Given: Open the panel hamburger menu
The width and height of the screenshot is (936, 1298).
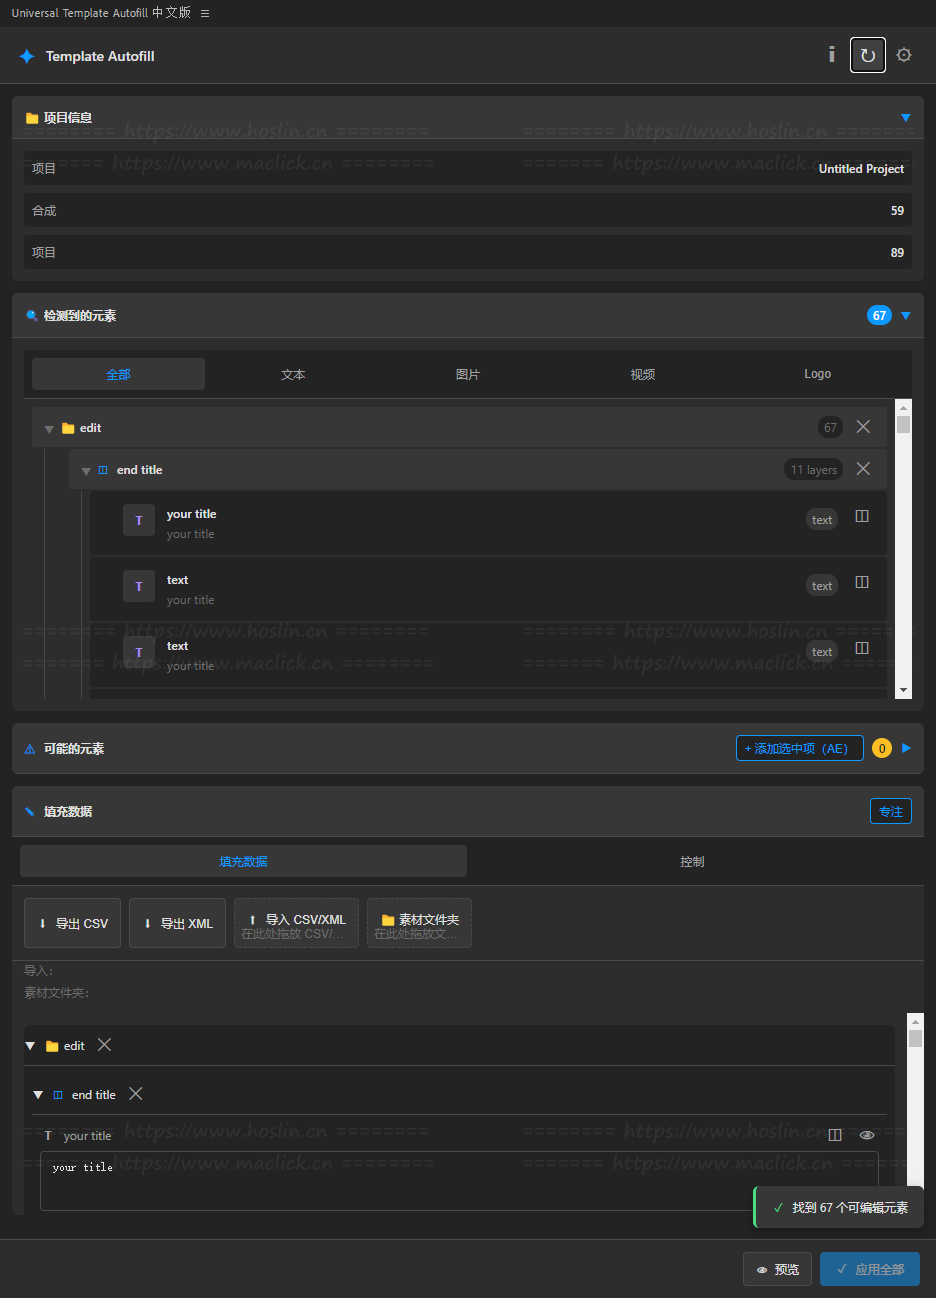Looking at the screenshot, I should (205, 13).
